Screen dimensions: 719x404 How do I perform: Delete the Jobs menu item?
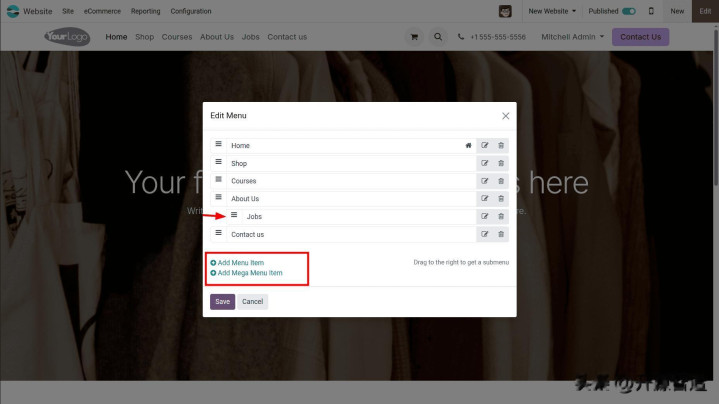pos(501,216)
